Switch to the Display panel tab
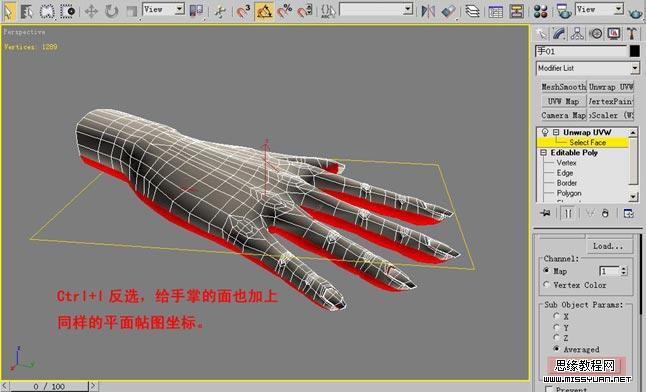The height and width of the screenshot is (392, 646). coord(614,33)
